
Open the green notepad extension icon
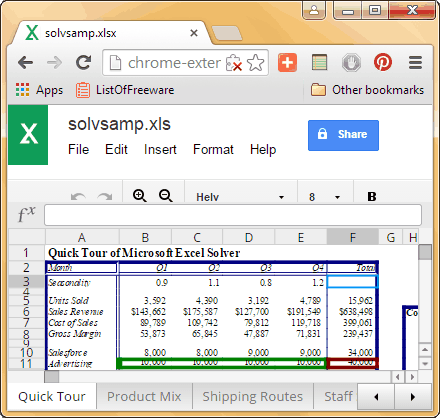[x=319, y=62]
